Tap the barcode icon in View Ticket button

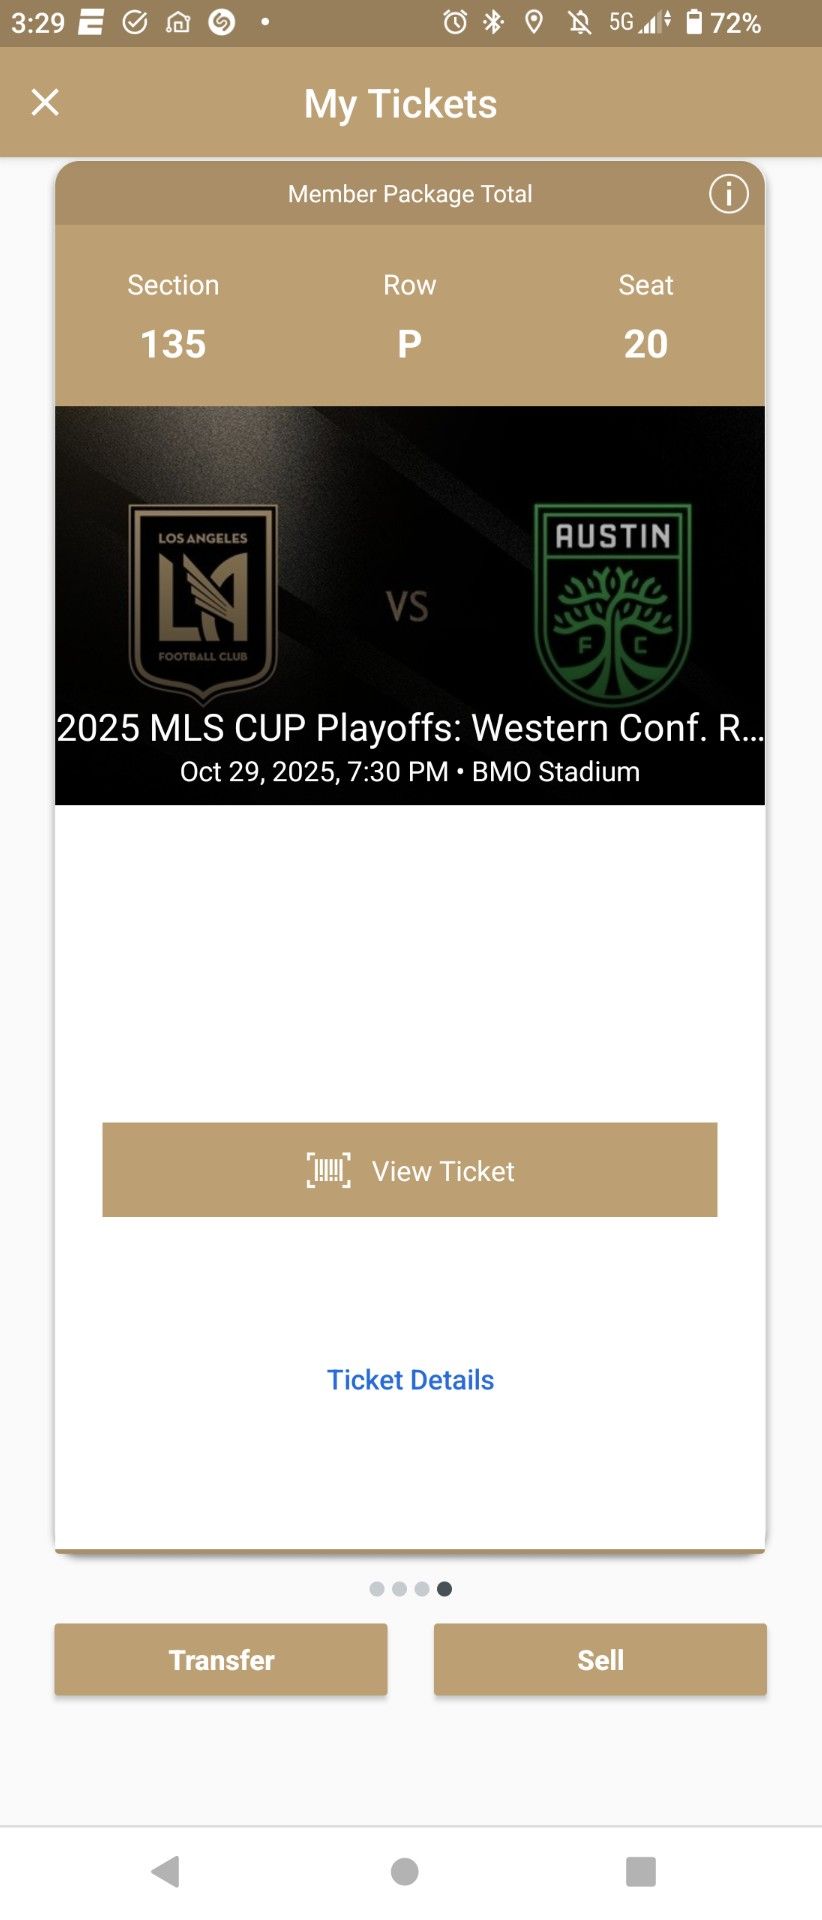click(x=329, y=1170)
